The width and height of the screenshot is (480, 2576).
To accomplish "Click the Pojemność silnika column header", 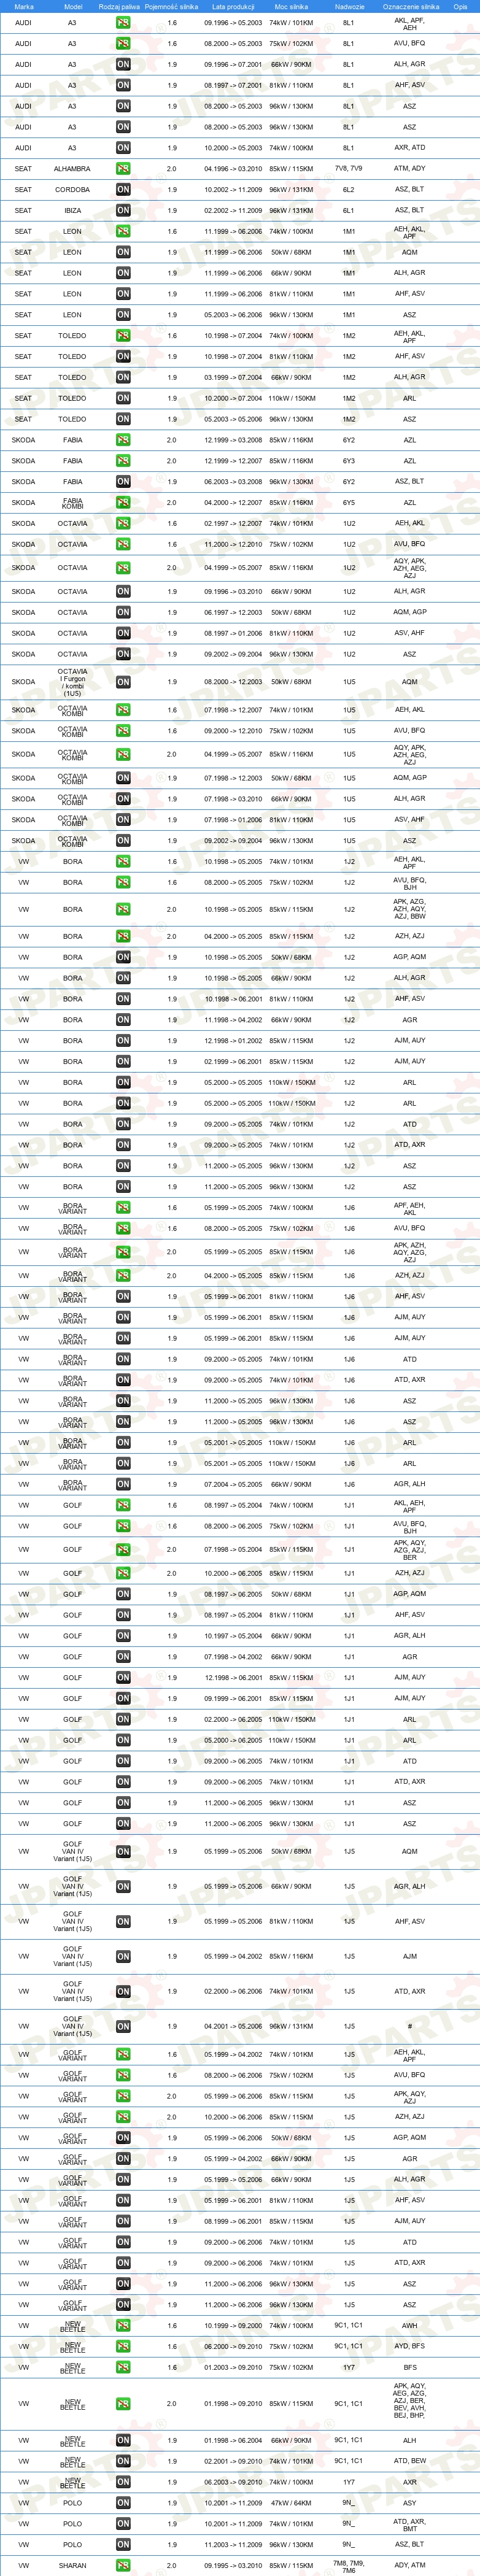I will 171,6.
